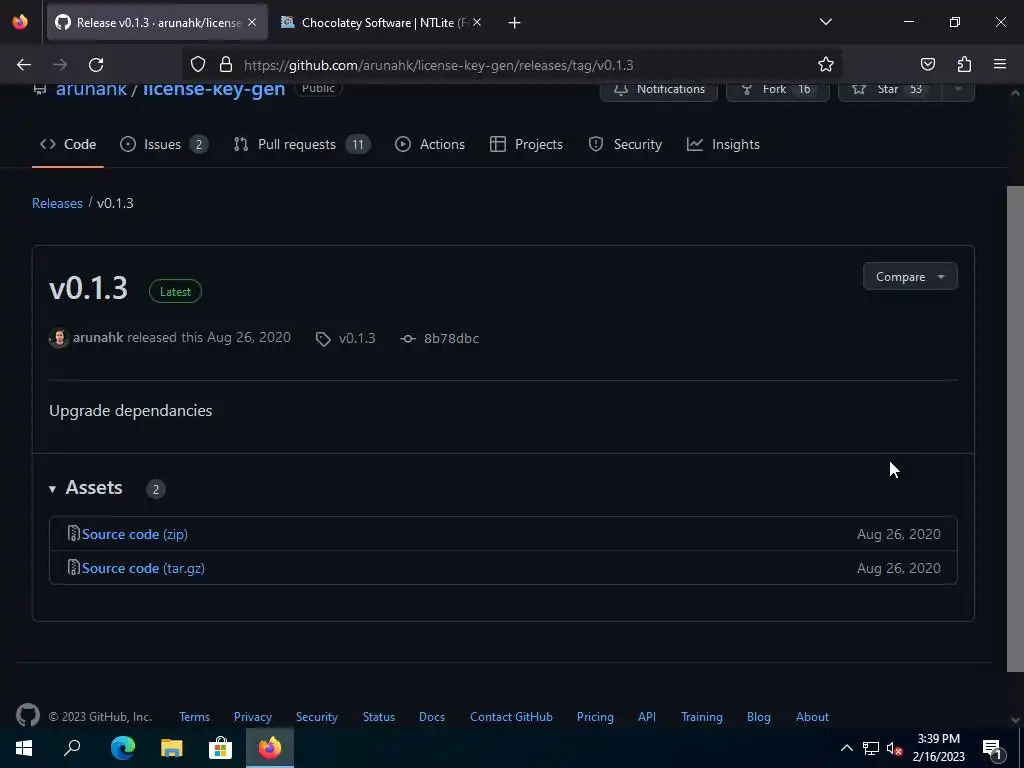The width and height of the screenshot is (1024, 768).
Task: Click the padlock site info icon
Action: coord(226,65)
